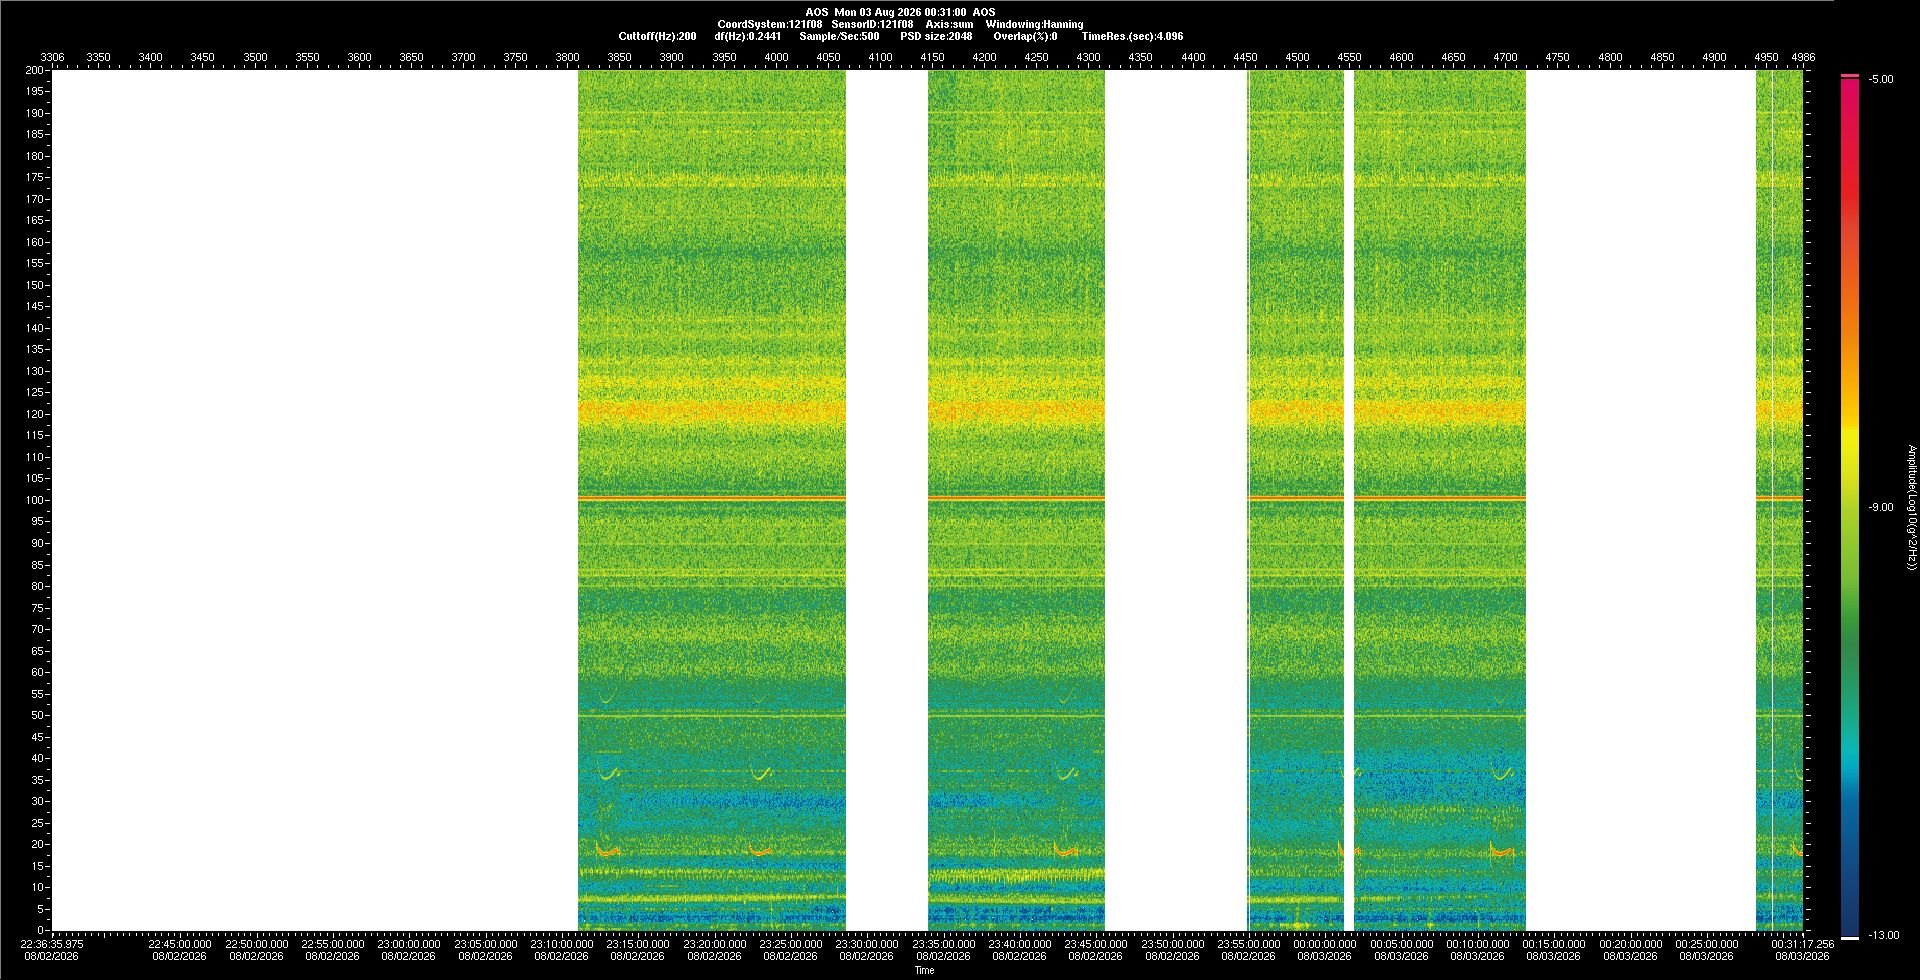This screenshot has height=980, width=1920.
Task: Click the "23:45:00.000" time axis label
Action: point(1096,943)
